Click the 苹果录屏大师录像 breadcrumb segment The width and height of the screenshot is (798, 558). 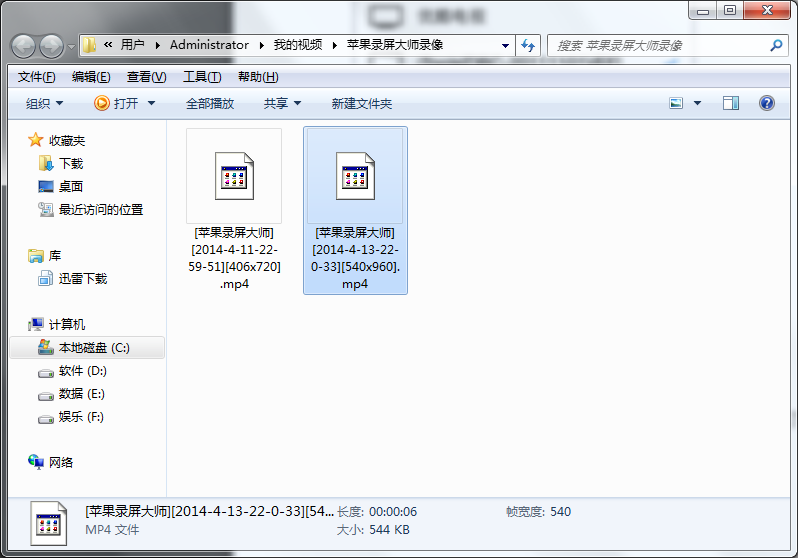click(395, 45)
